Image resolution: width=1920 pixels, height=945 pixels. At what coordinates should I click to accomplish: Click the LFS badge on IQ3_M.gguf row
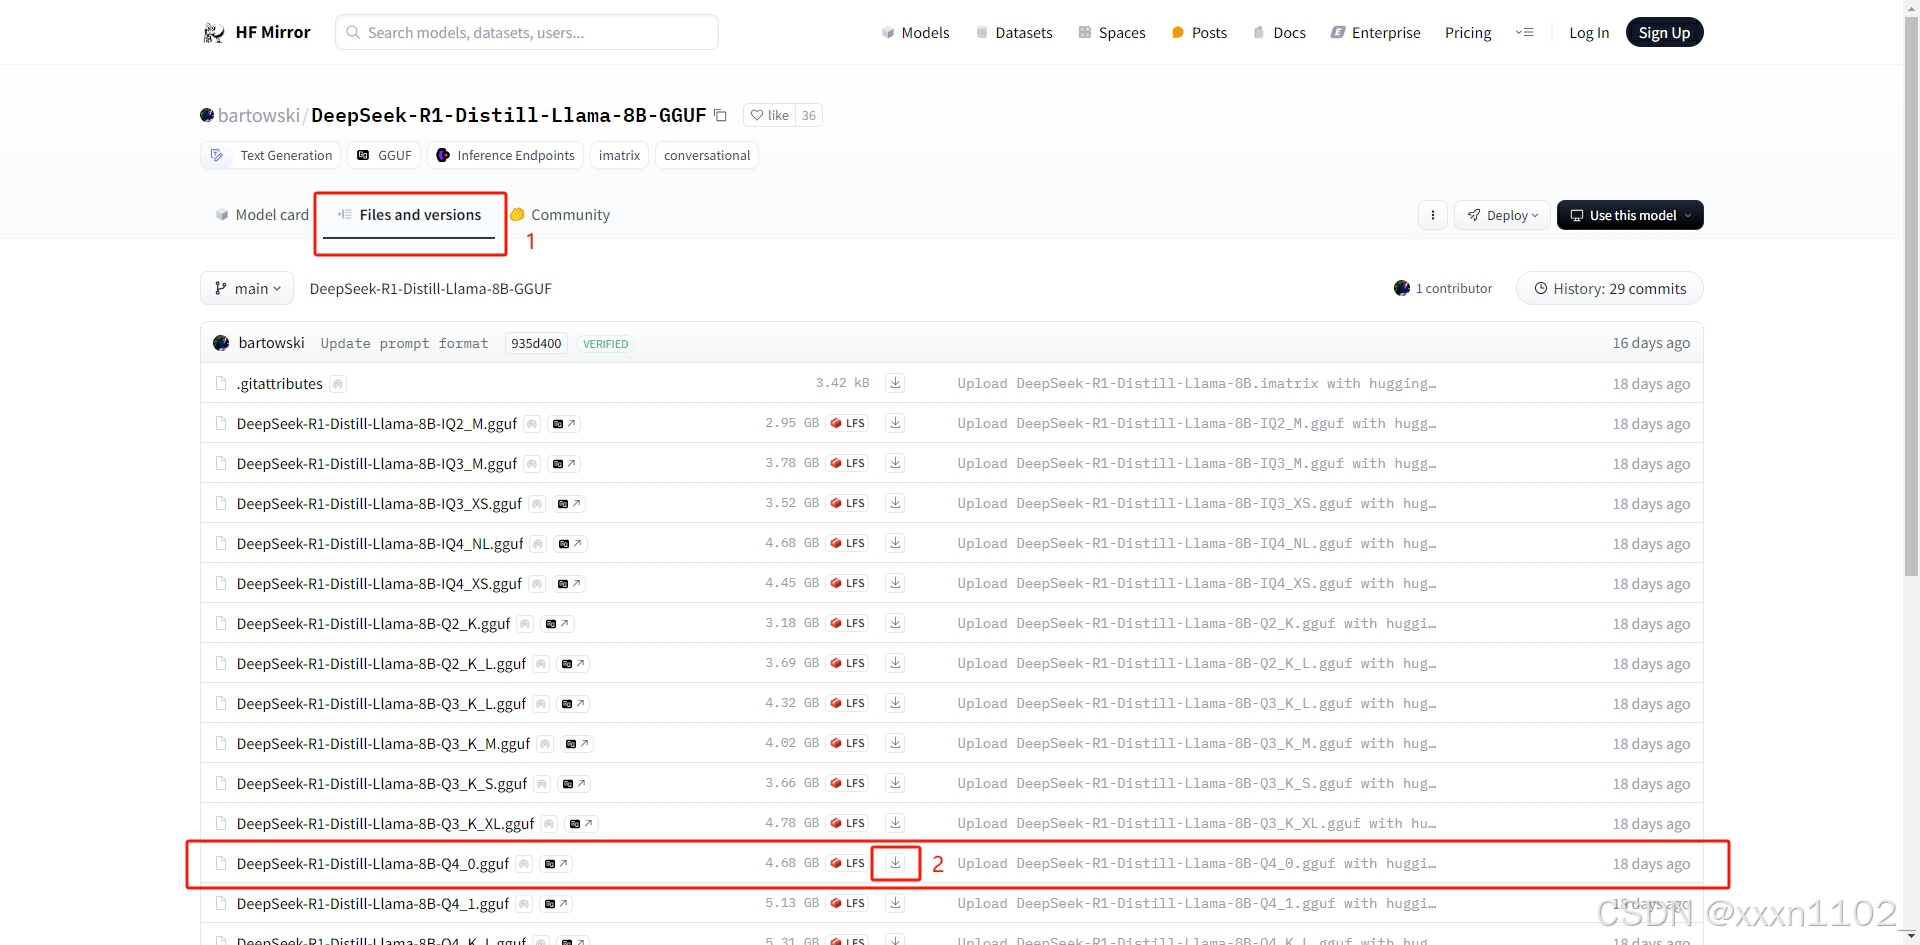point(848,463)
